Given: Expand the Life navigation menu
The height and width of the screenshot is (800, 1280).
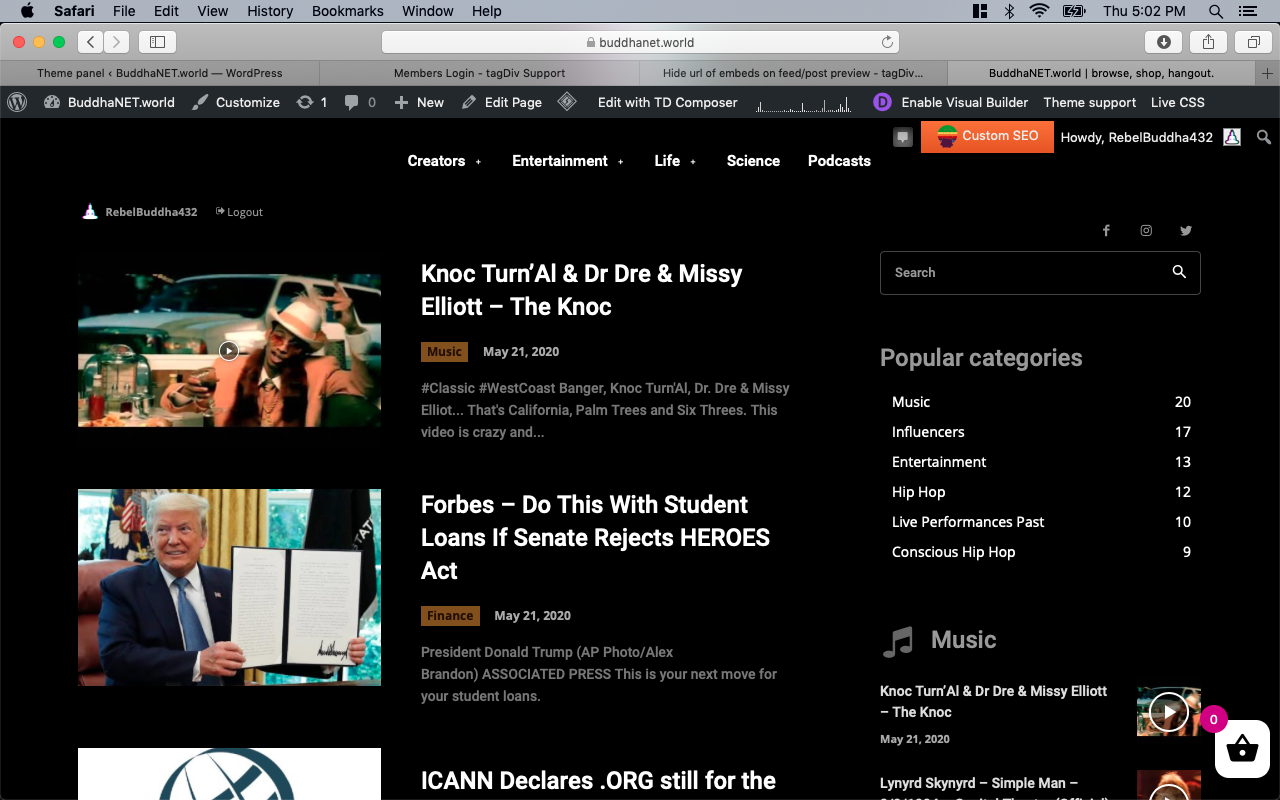Looking at the screenshot, I should tap(675, 161).
